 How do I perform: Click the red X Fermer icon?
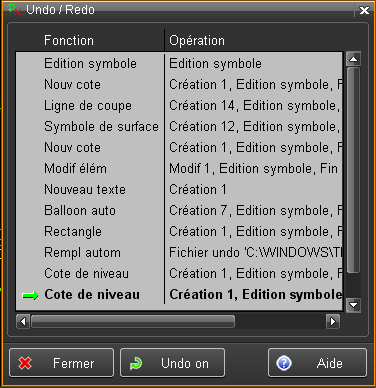(25, 363)
